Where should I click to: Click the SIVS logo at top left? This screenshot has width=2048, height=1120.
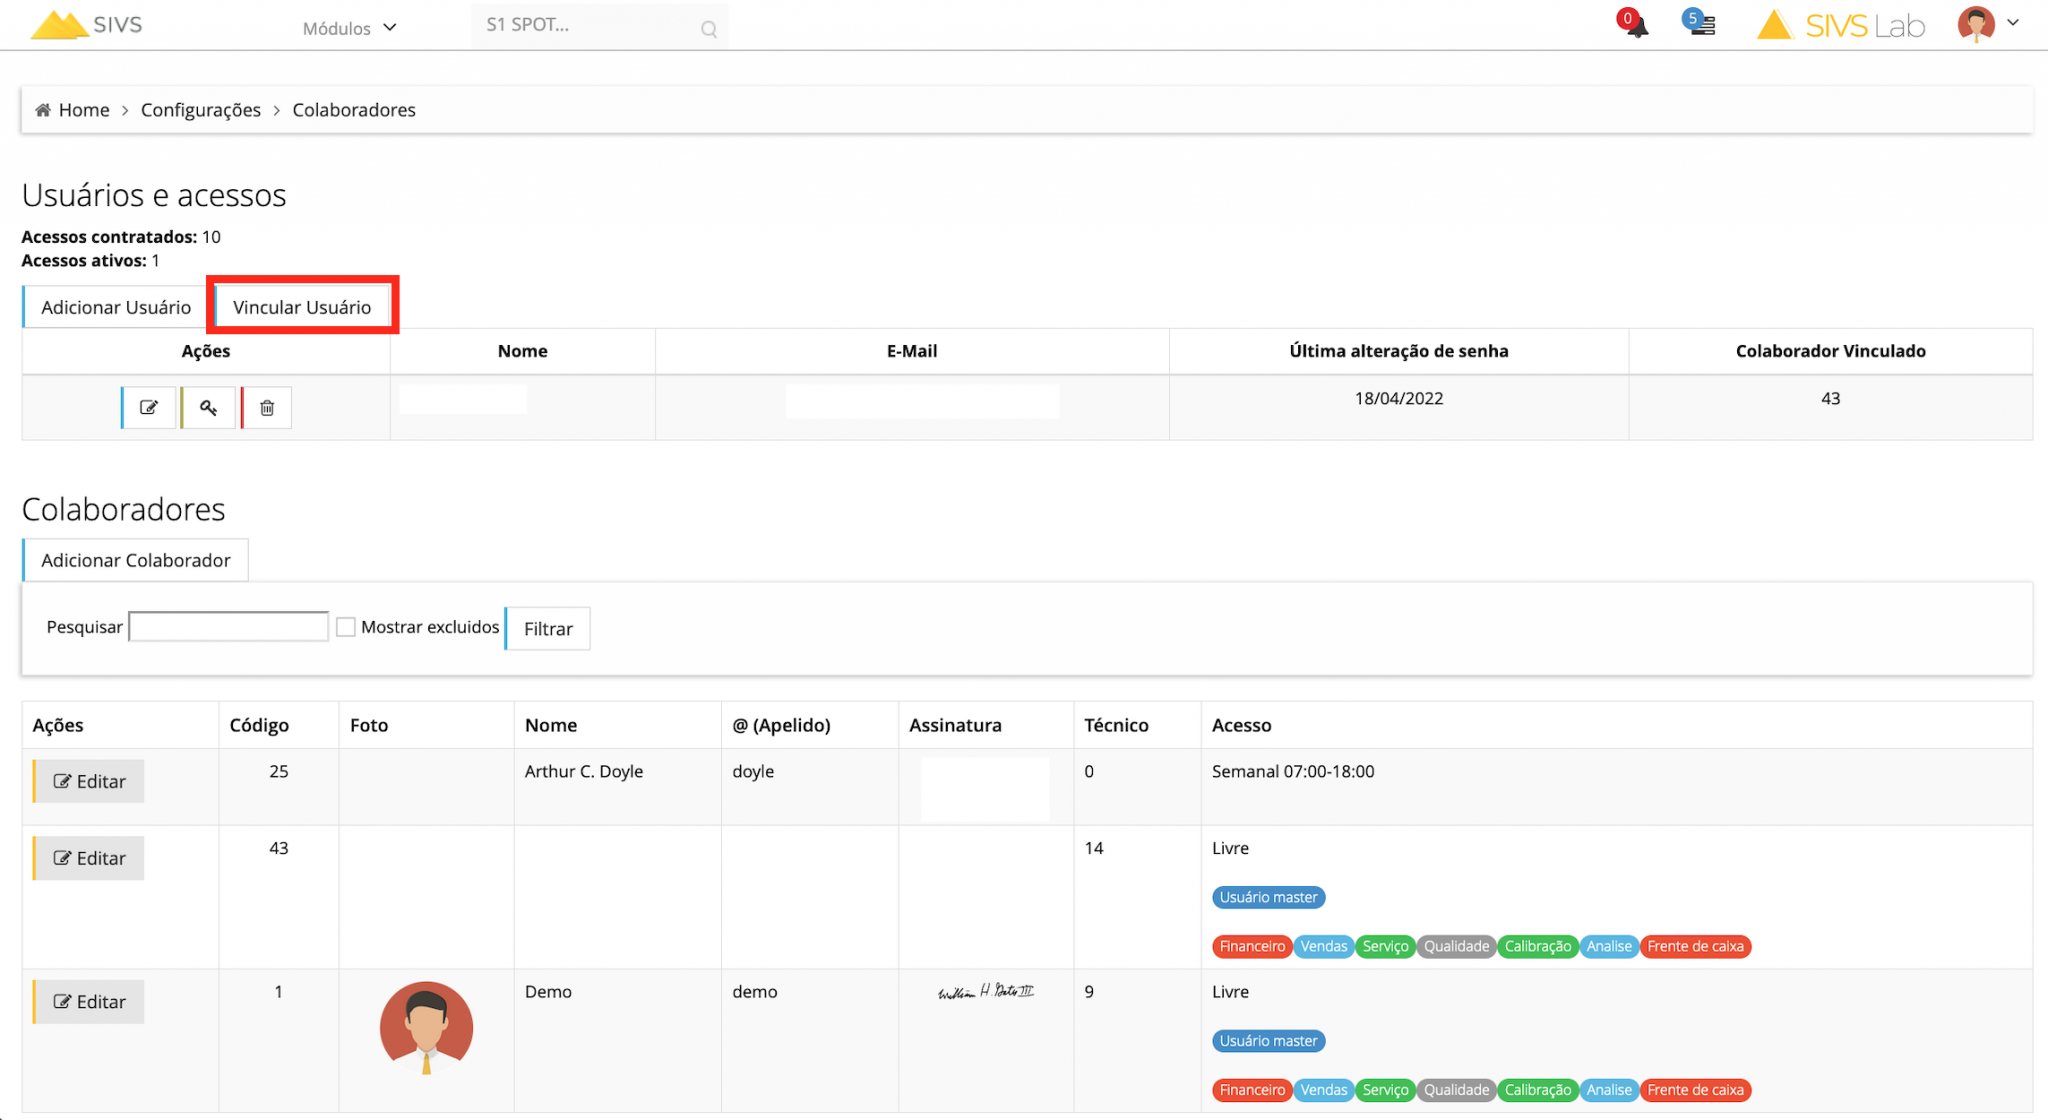point(88,24)
